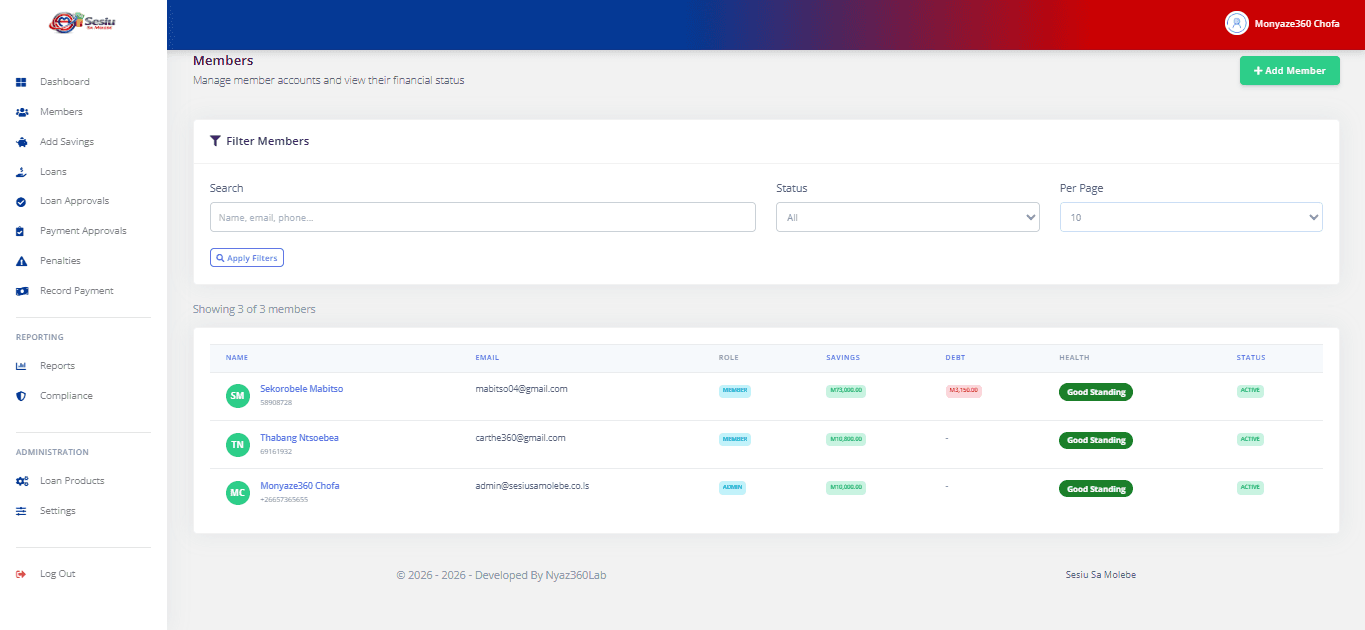
Task: Open Loan Approvals in the sidebar
Action: [74, 201]
